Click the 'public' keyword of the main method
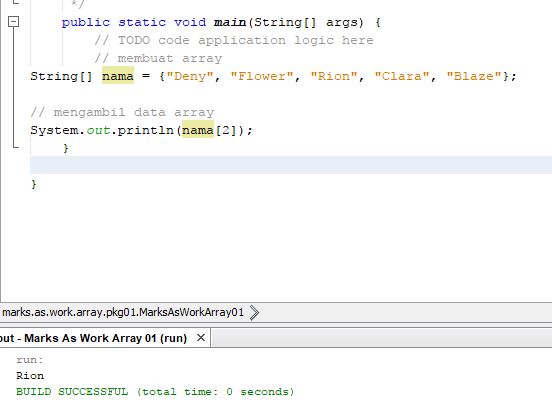Viewport: 552px width, 402px height. (86, 22)
